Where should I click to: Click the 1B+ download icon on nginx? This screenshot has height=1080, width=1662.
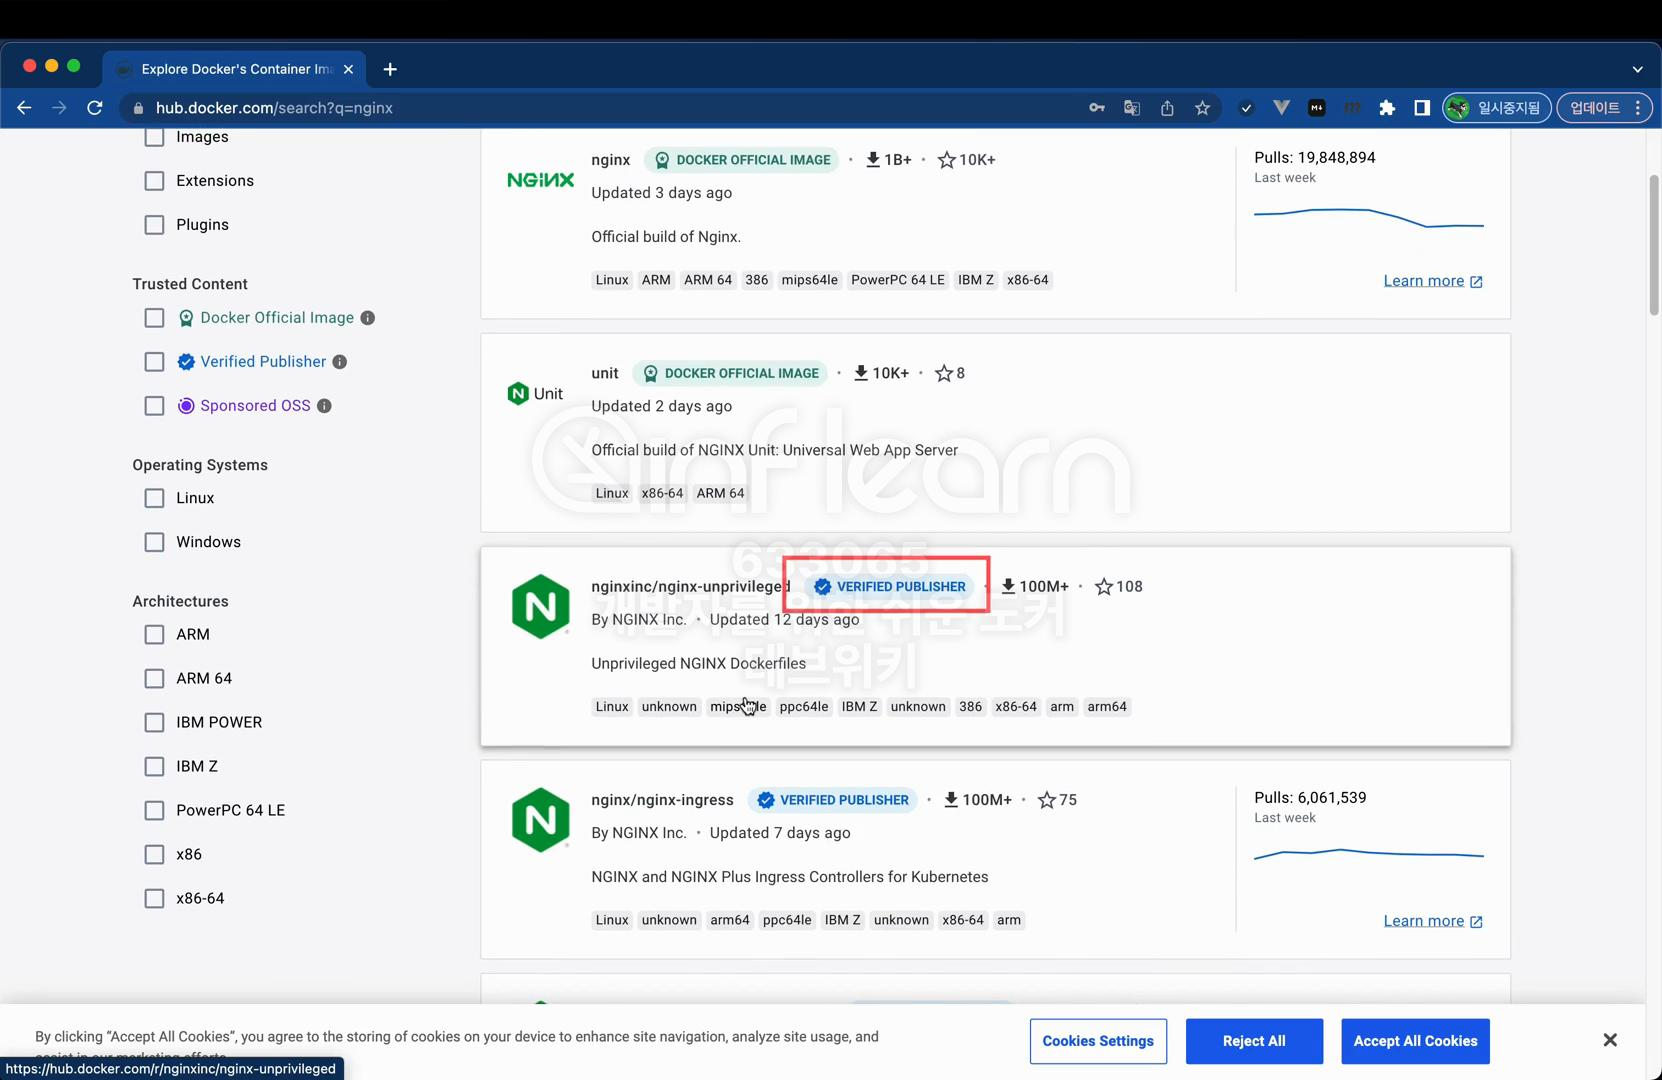coord(873,160)
